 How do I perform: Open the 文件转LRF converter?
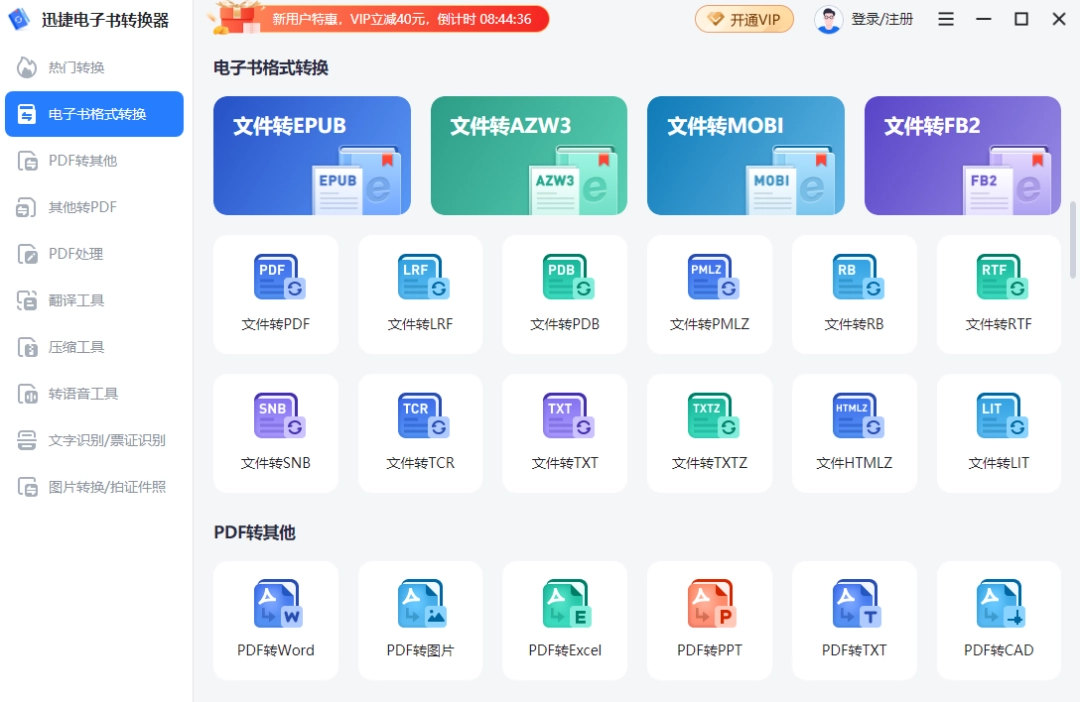420,293
